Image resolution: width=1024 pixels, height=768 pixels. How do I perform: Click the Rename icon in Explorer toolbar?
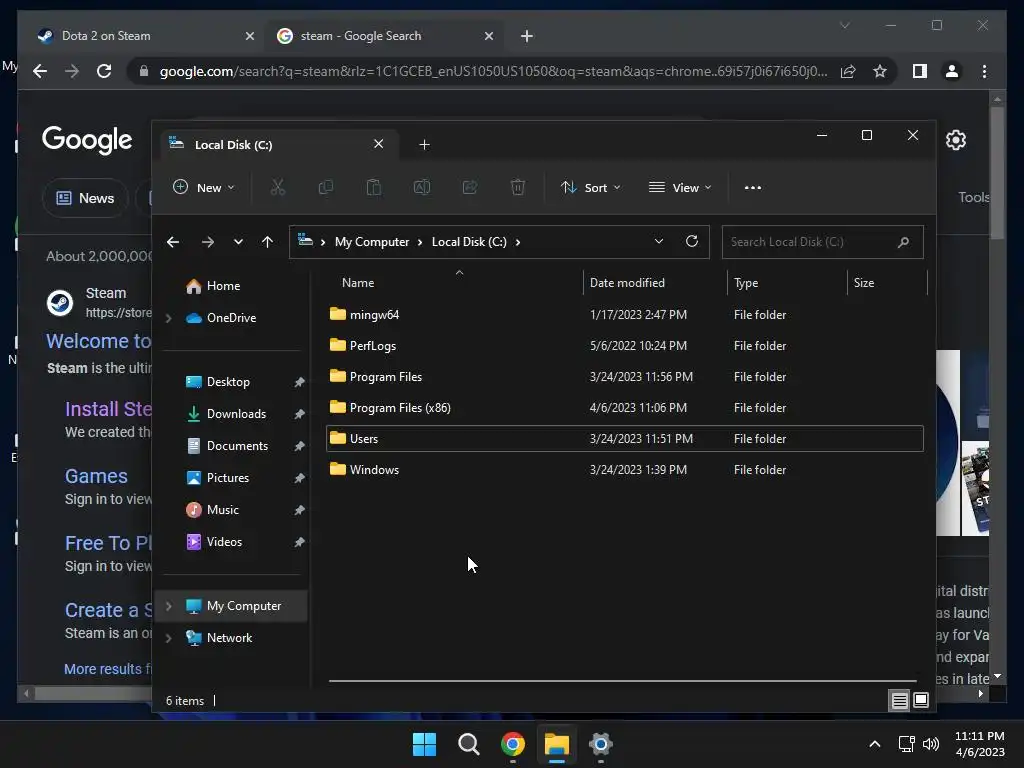pyautogui.click(x=422, y=187)
